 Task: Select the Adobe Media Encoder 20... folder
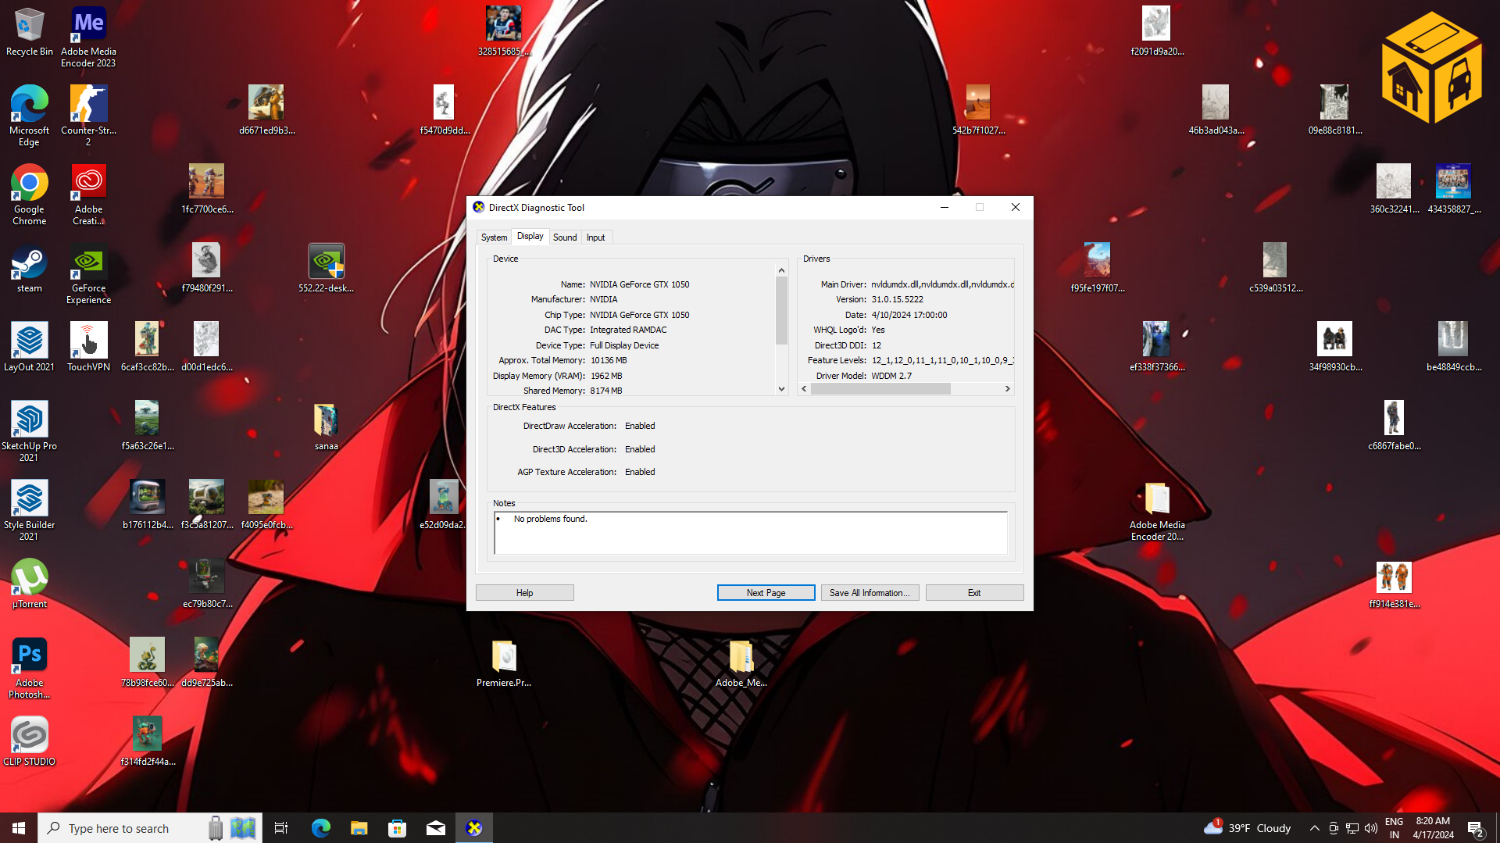click(1157, 510)
